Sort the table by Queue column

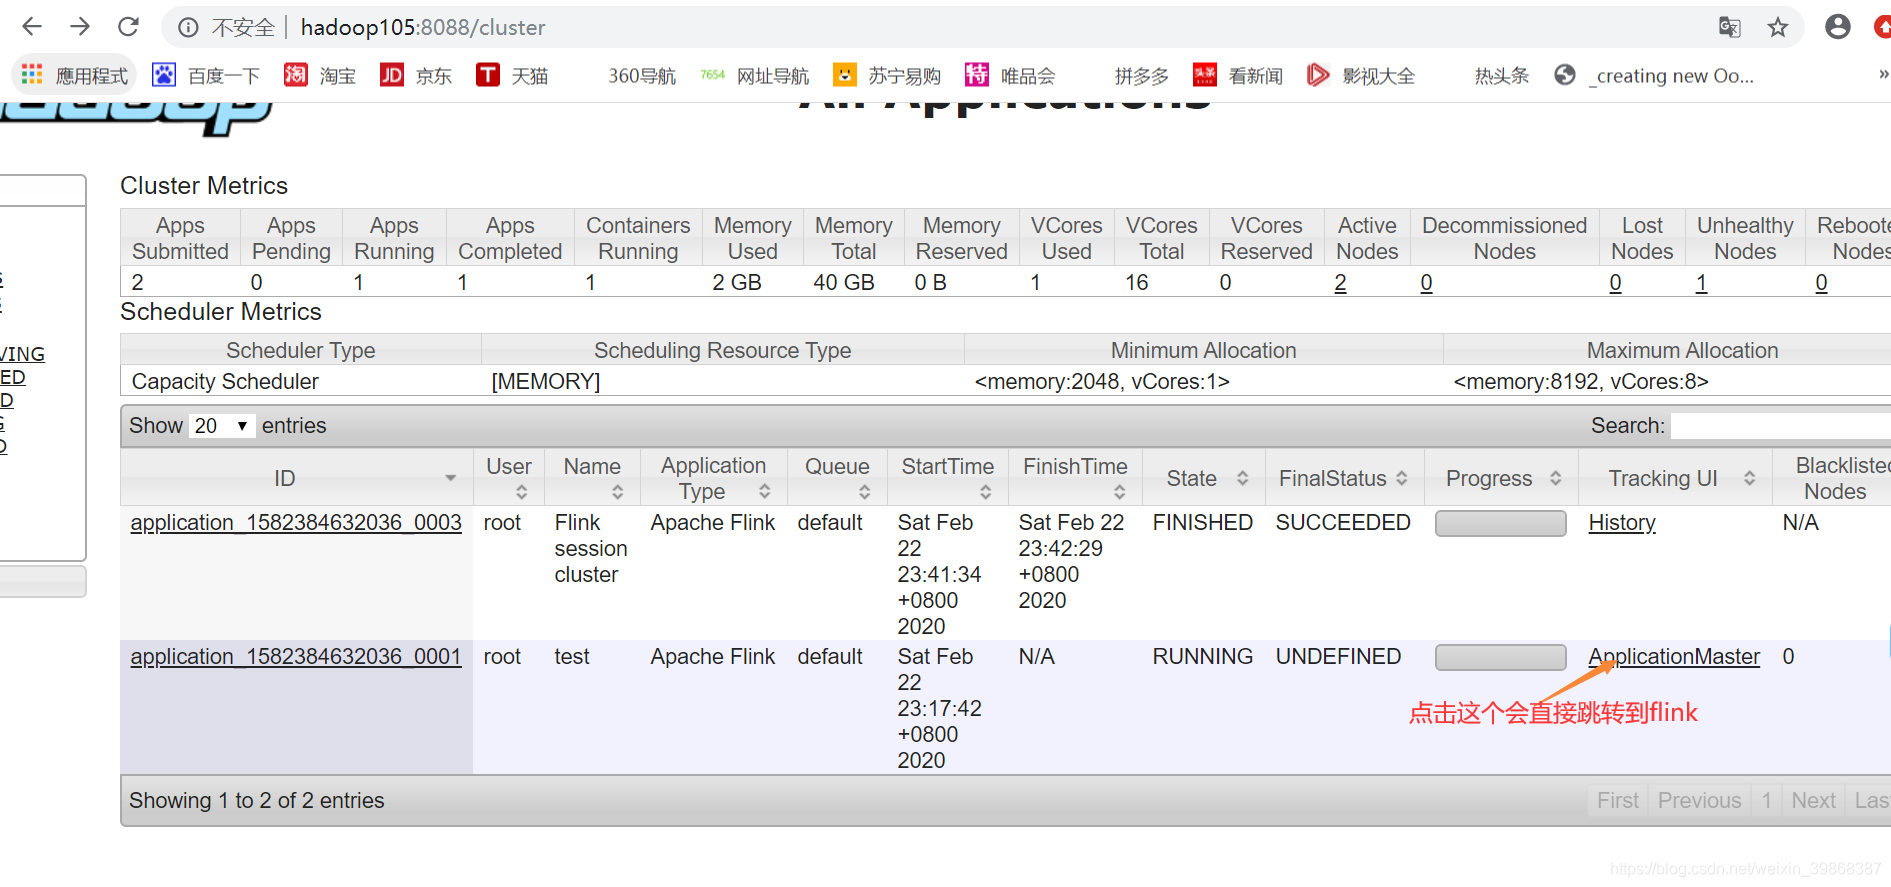click(x=838, y=478)
